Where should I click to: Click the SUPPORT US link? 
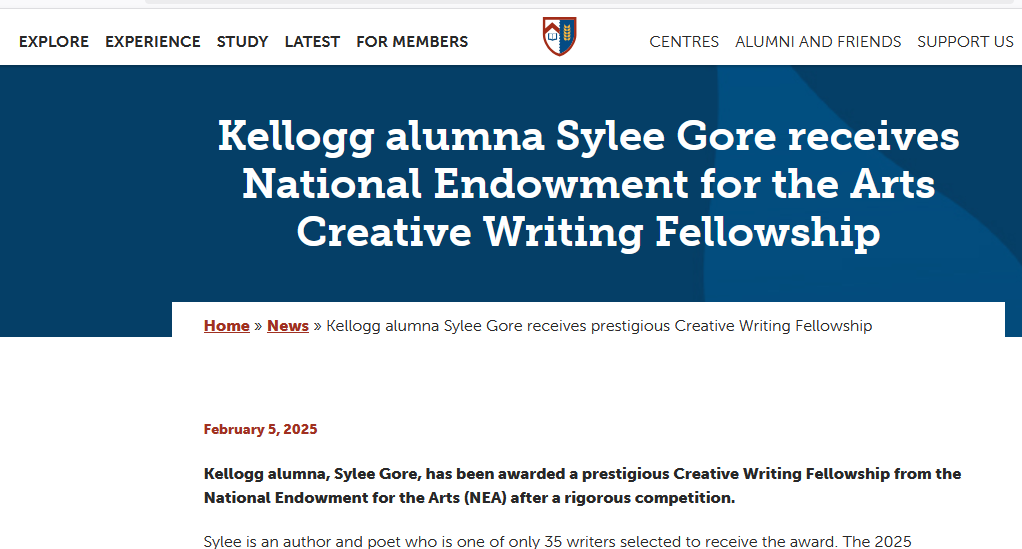(965, 42)
